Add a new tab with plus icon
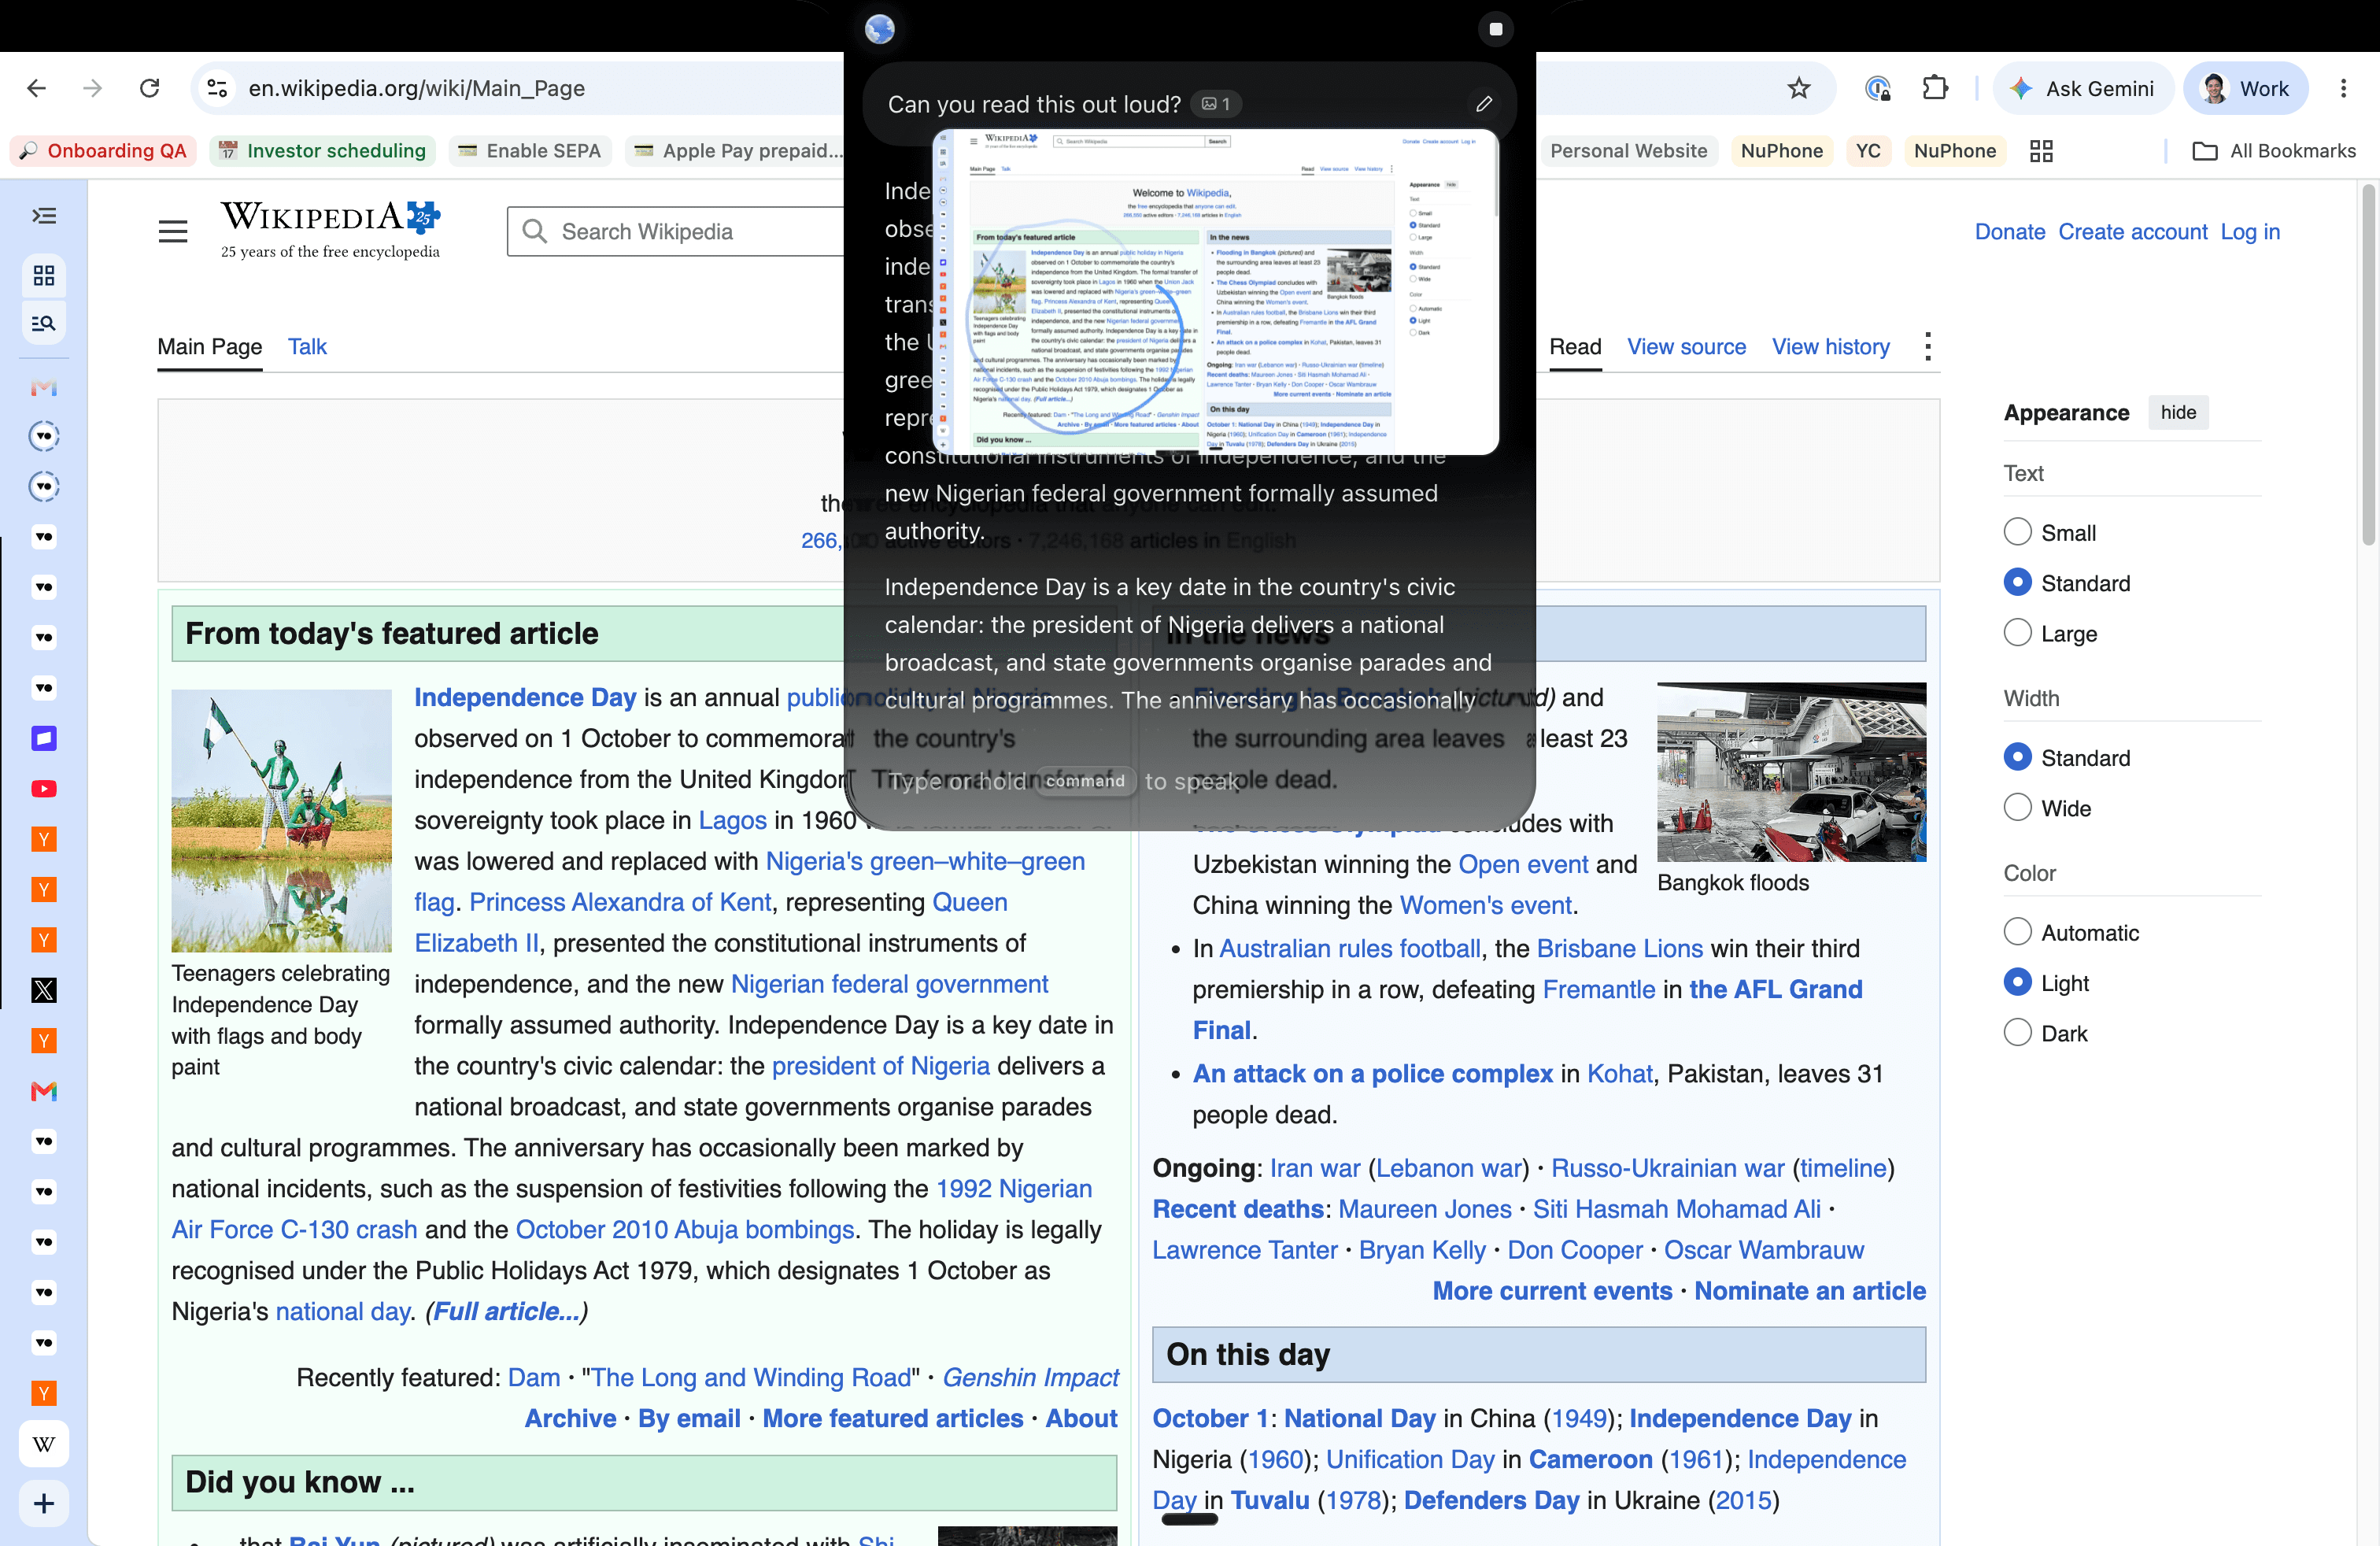 click(44, 1503)
